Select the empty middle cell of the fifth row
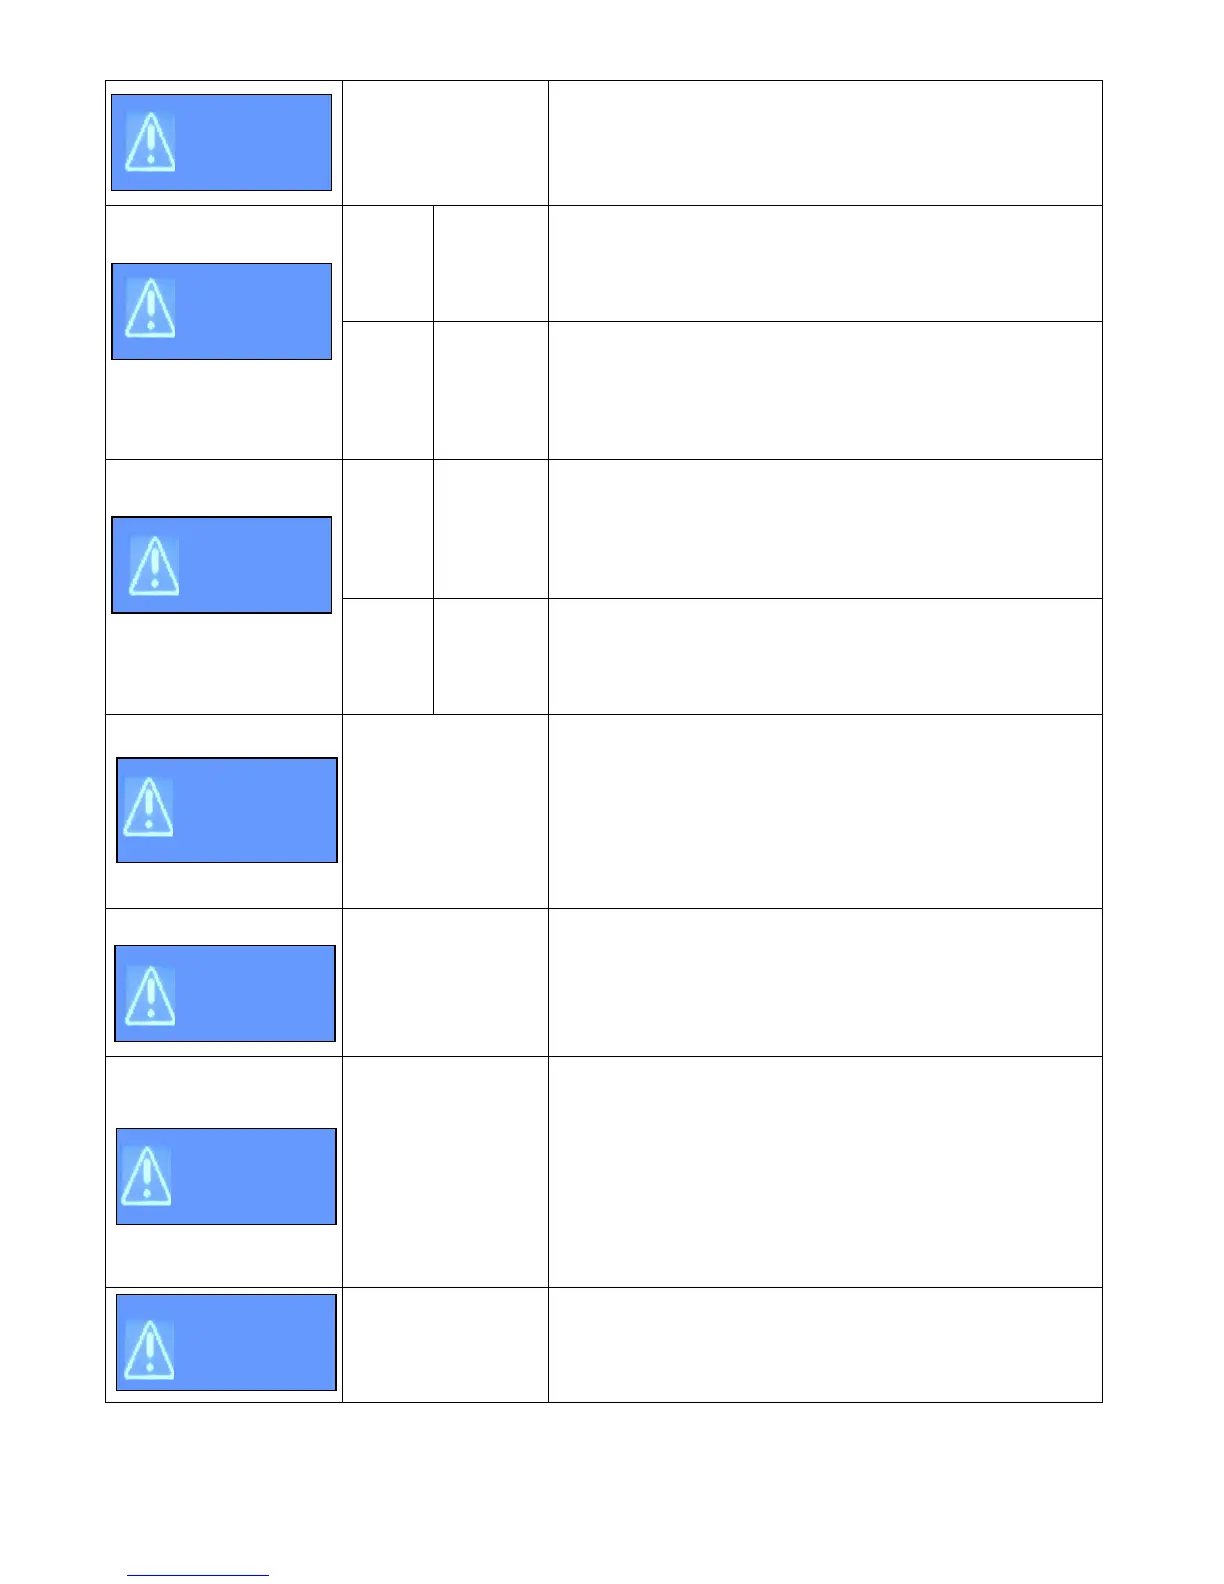Image resolution: width=1224 pixels, height=1584 pixels. point(445,982)
